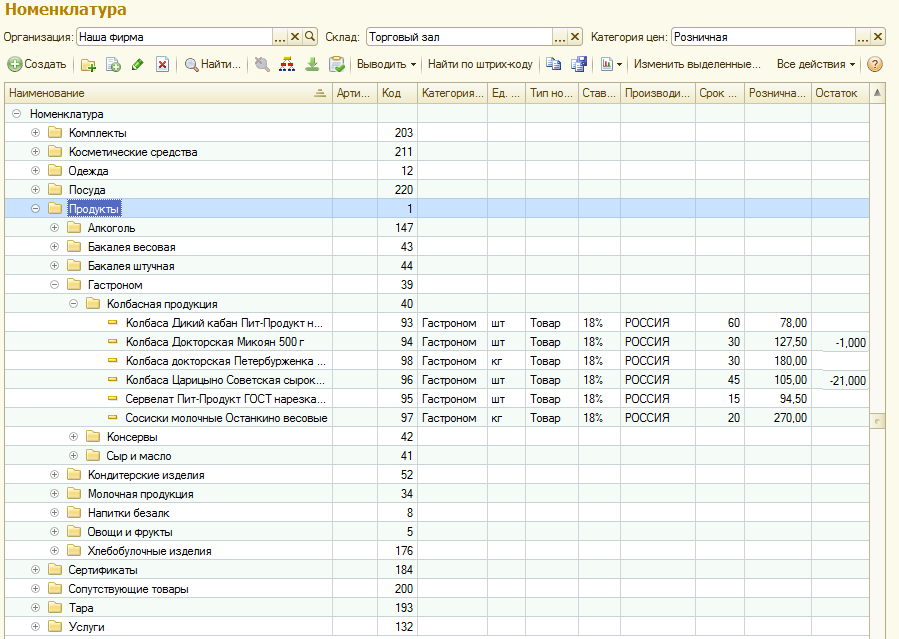899x639 pixels.
Task: Select Колбаса докторская Петербурженка item
Action: point(437,360)
